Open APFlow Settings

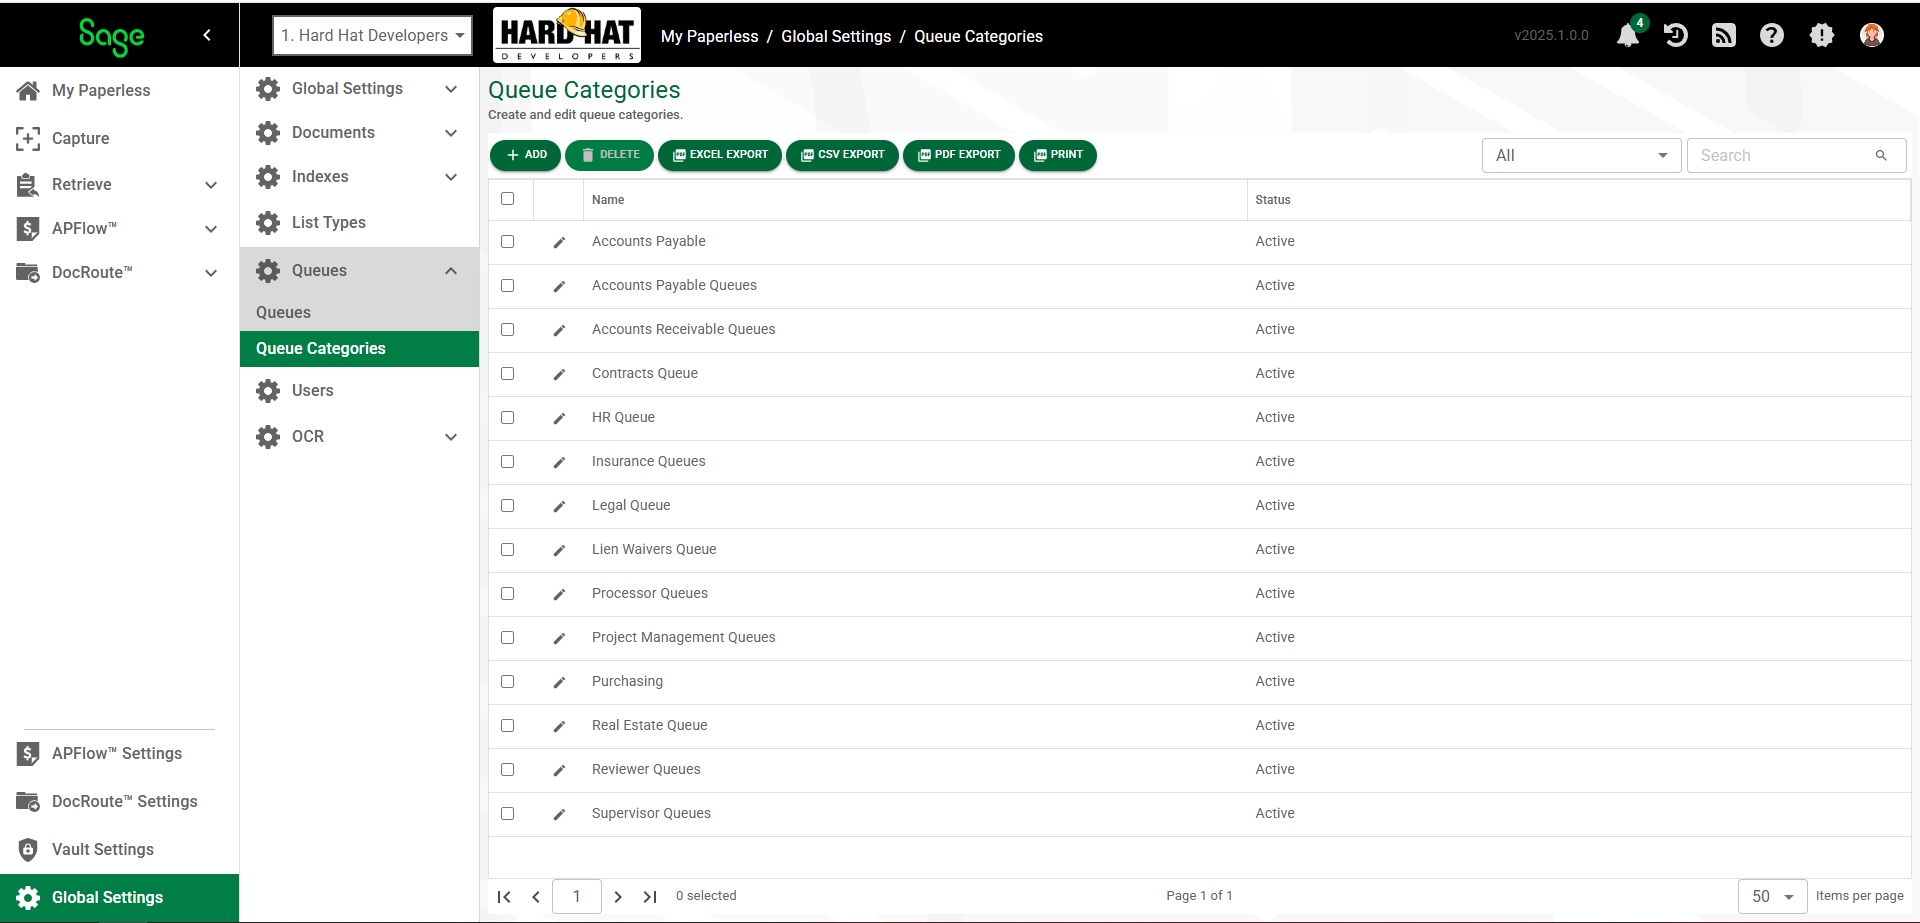coord(116,753)
